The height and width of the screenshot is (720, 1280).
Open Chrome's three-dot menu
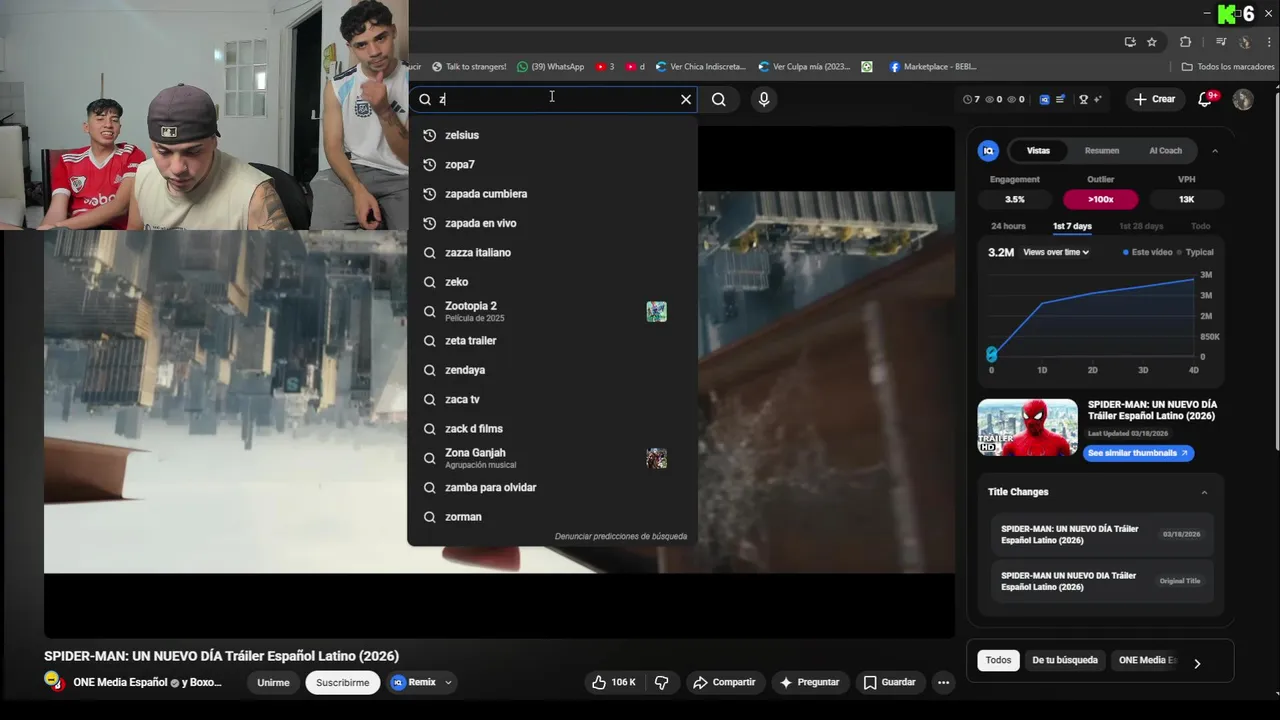[1267, 42]
